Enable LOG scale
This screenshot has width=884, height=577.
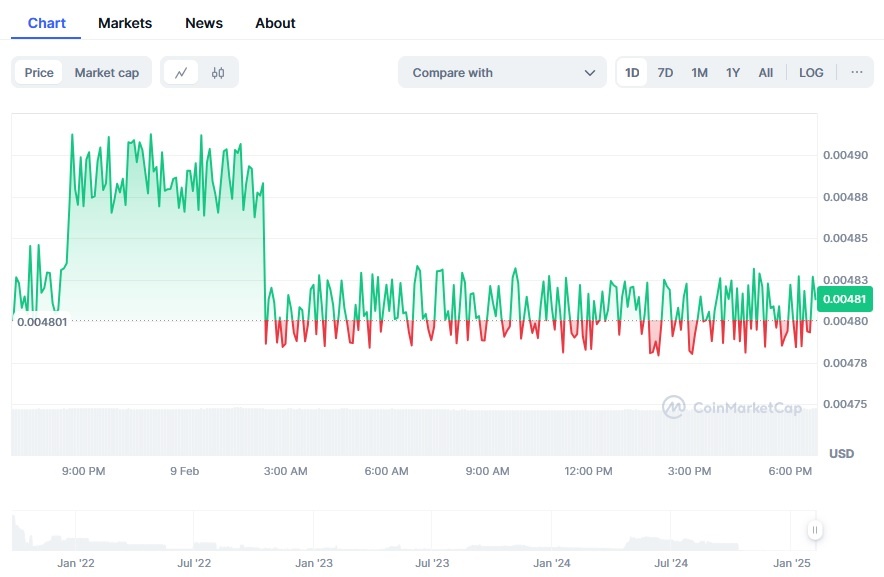click(811, 73)
